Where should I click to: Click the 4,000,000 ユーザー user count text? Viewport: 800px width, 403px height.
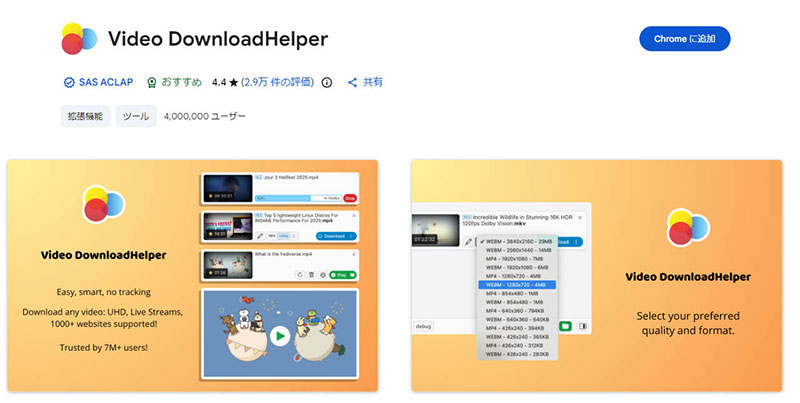click(x=205, y=116)
